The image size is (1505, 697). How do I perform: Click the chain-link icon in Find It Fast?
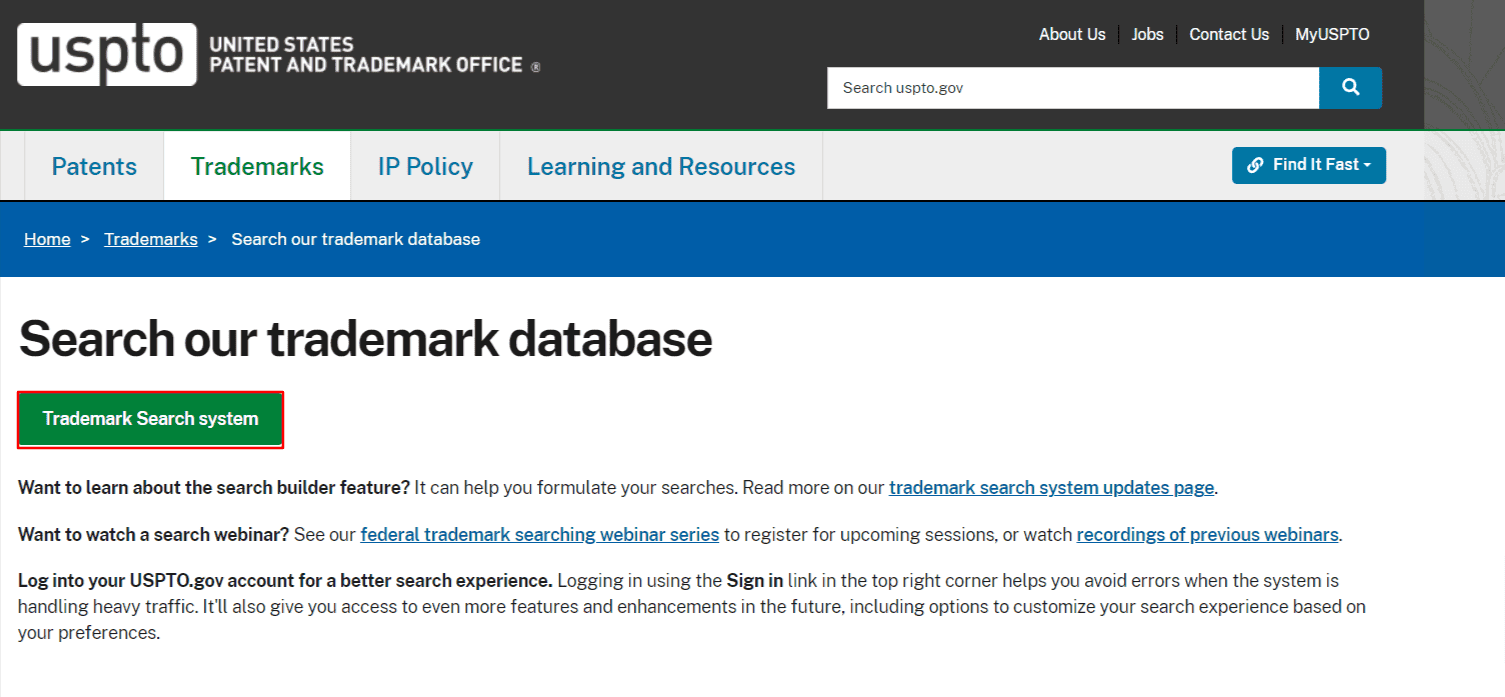[1254, 166]
